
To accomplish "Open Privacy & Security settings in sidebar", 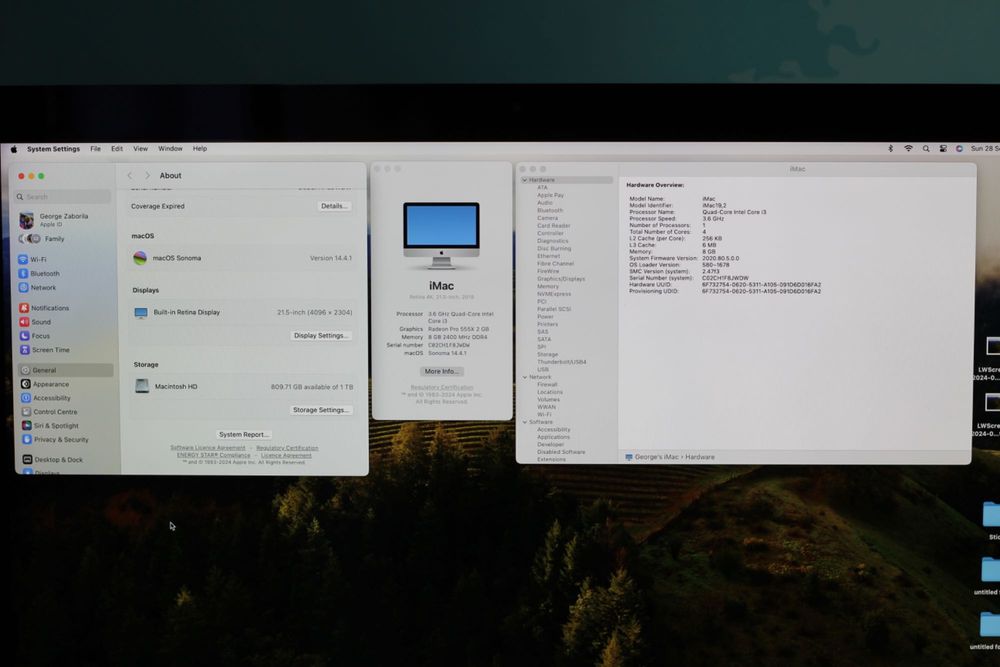I will point(62,439).
